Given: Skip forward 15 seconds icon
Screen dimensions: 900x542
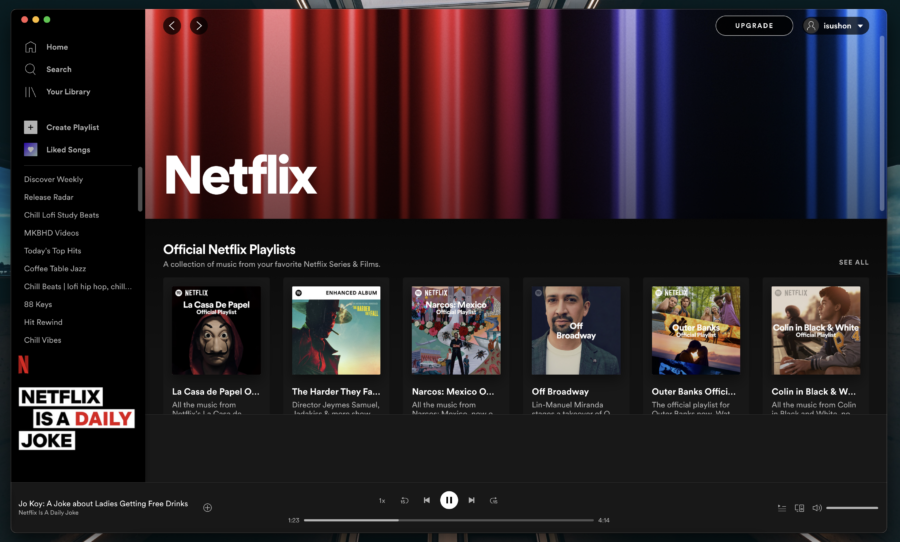Looking at the screenshot, I should pos(494,500).
